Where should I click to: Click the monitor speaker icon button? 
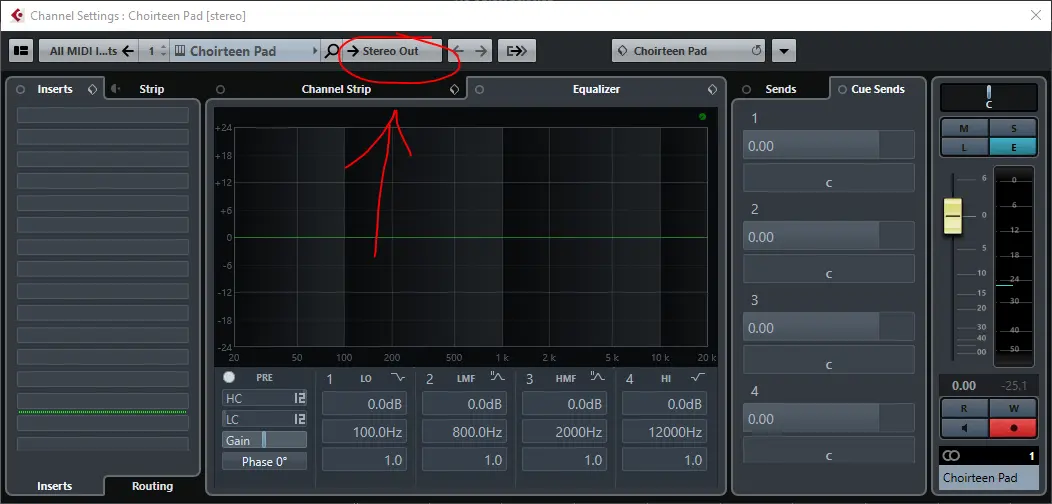tap(964, 428)
